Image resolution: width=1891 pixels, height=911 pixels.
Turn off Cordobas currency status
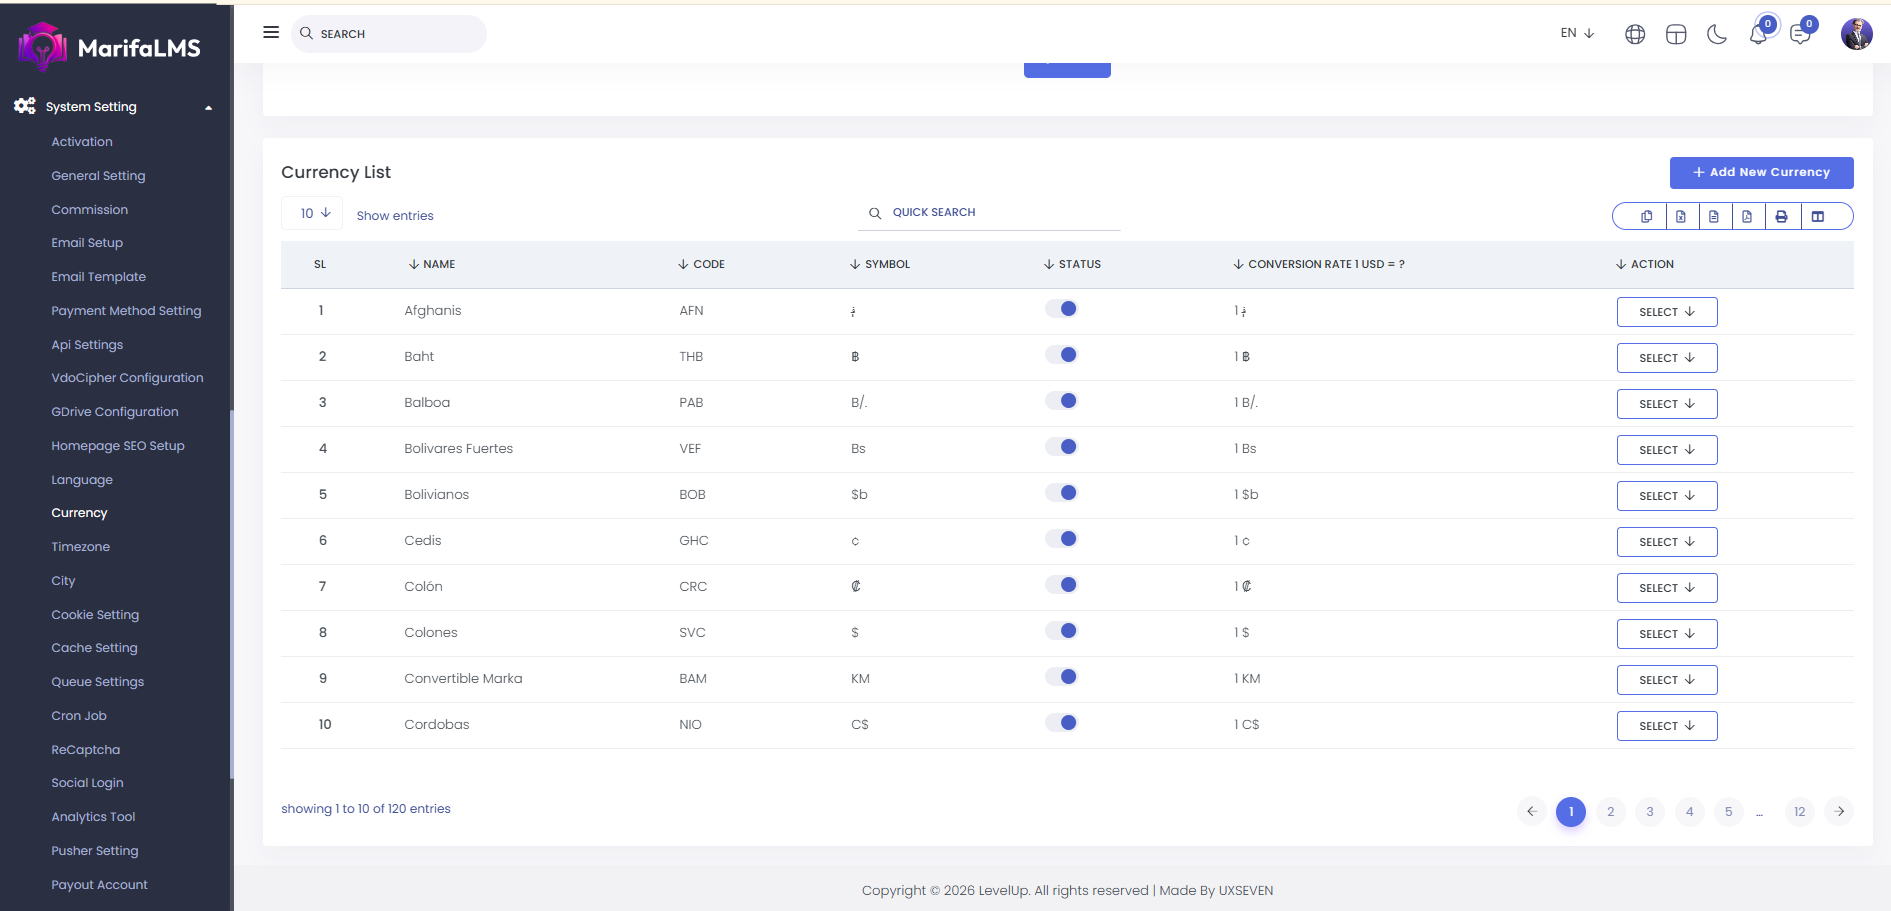click(1061, 723)
